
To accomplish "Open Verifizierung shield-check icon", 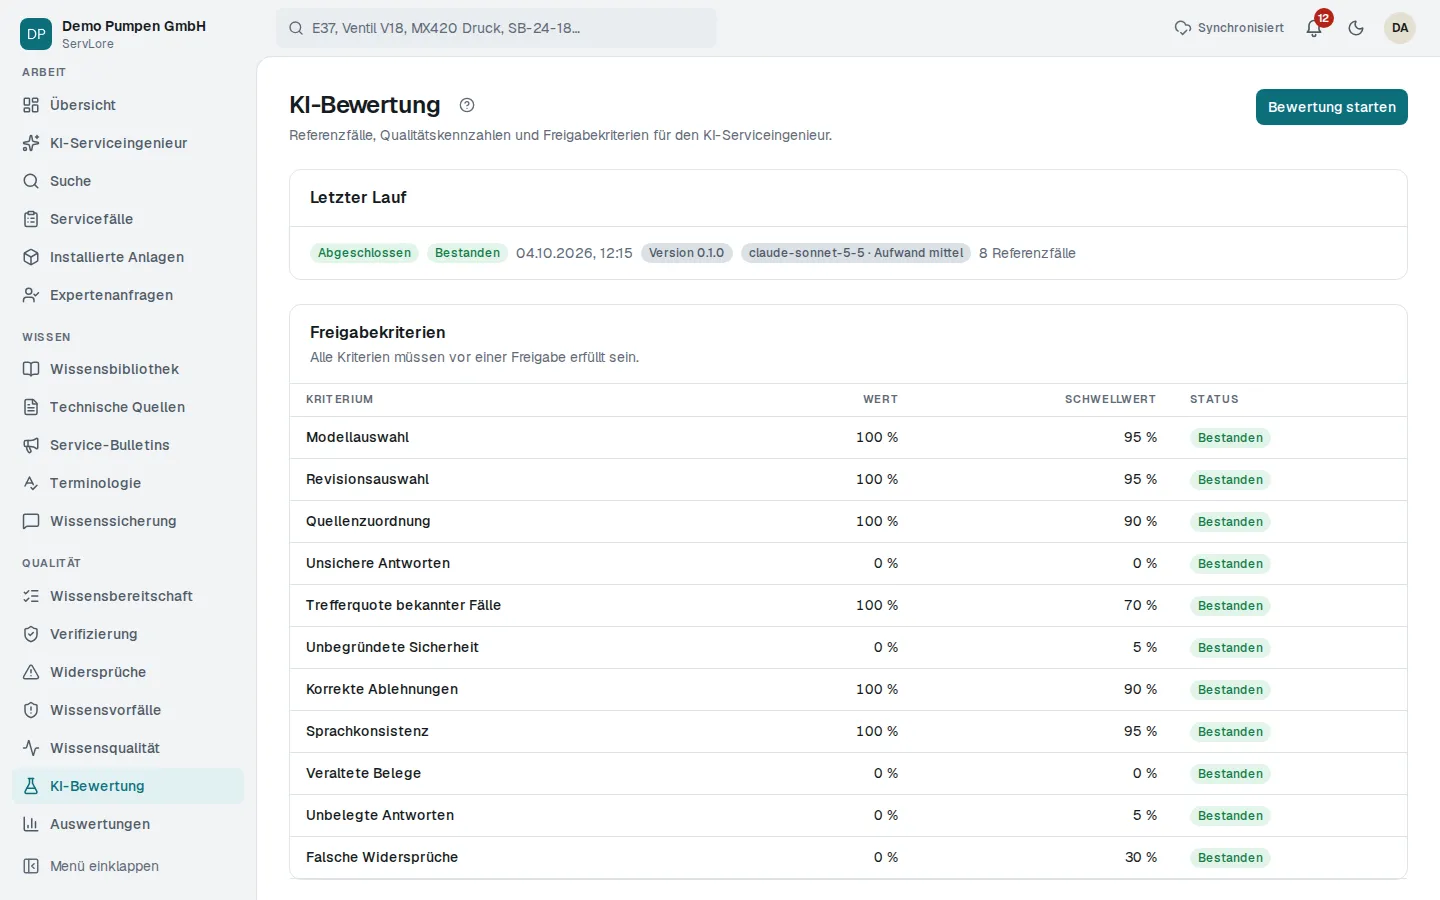I will coord(31,634).
